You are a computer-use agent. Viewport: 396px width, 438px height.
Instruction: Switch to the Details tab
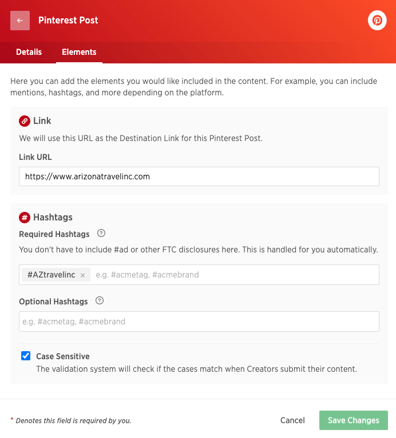pos(29,52)
